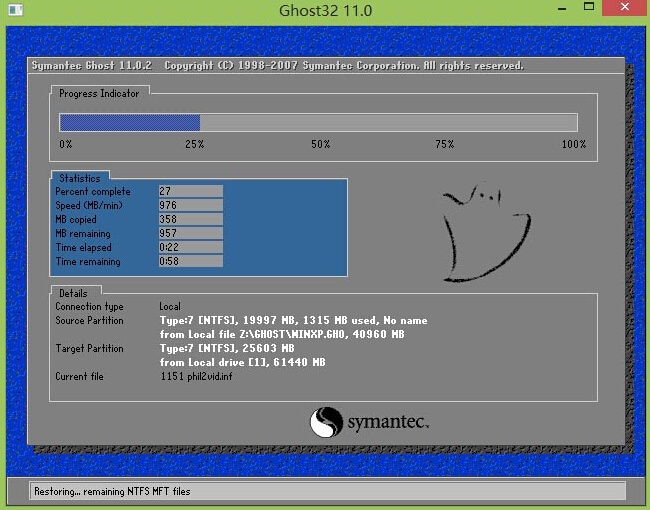Click the symantec wordmark text
This screenshot has height=510, width=650.
(x=388, y=422)
